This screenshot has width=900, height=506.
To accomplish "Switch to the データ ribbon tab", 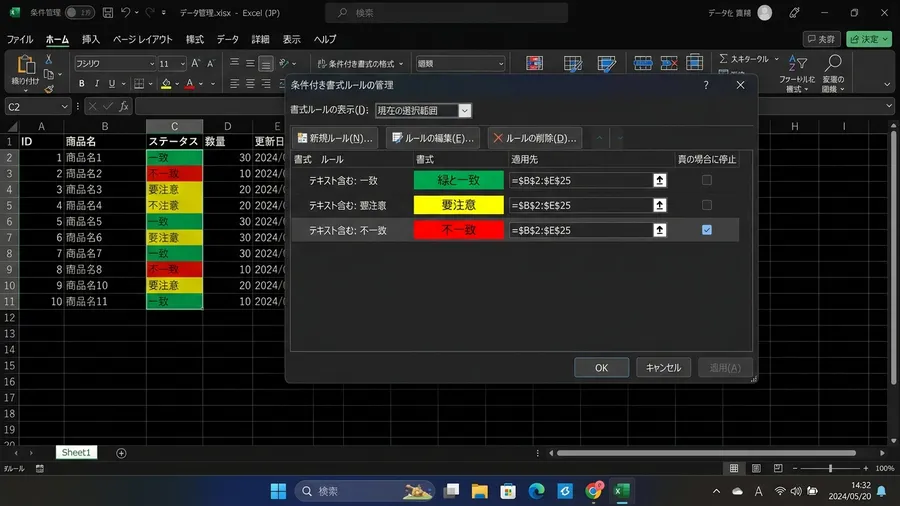I will click(x=227, y=40).
